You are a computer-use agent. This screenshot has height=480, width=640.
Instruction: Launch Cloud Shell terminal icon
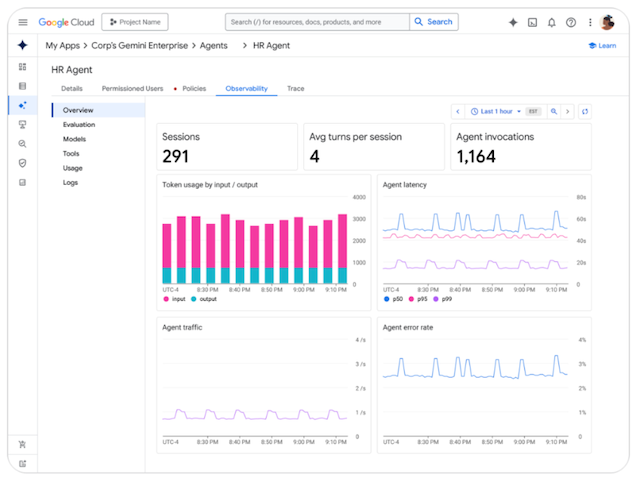pos(532,22)
